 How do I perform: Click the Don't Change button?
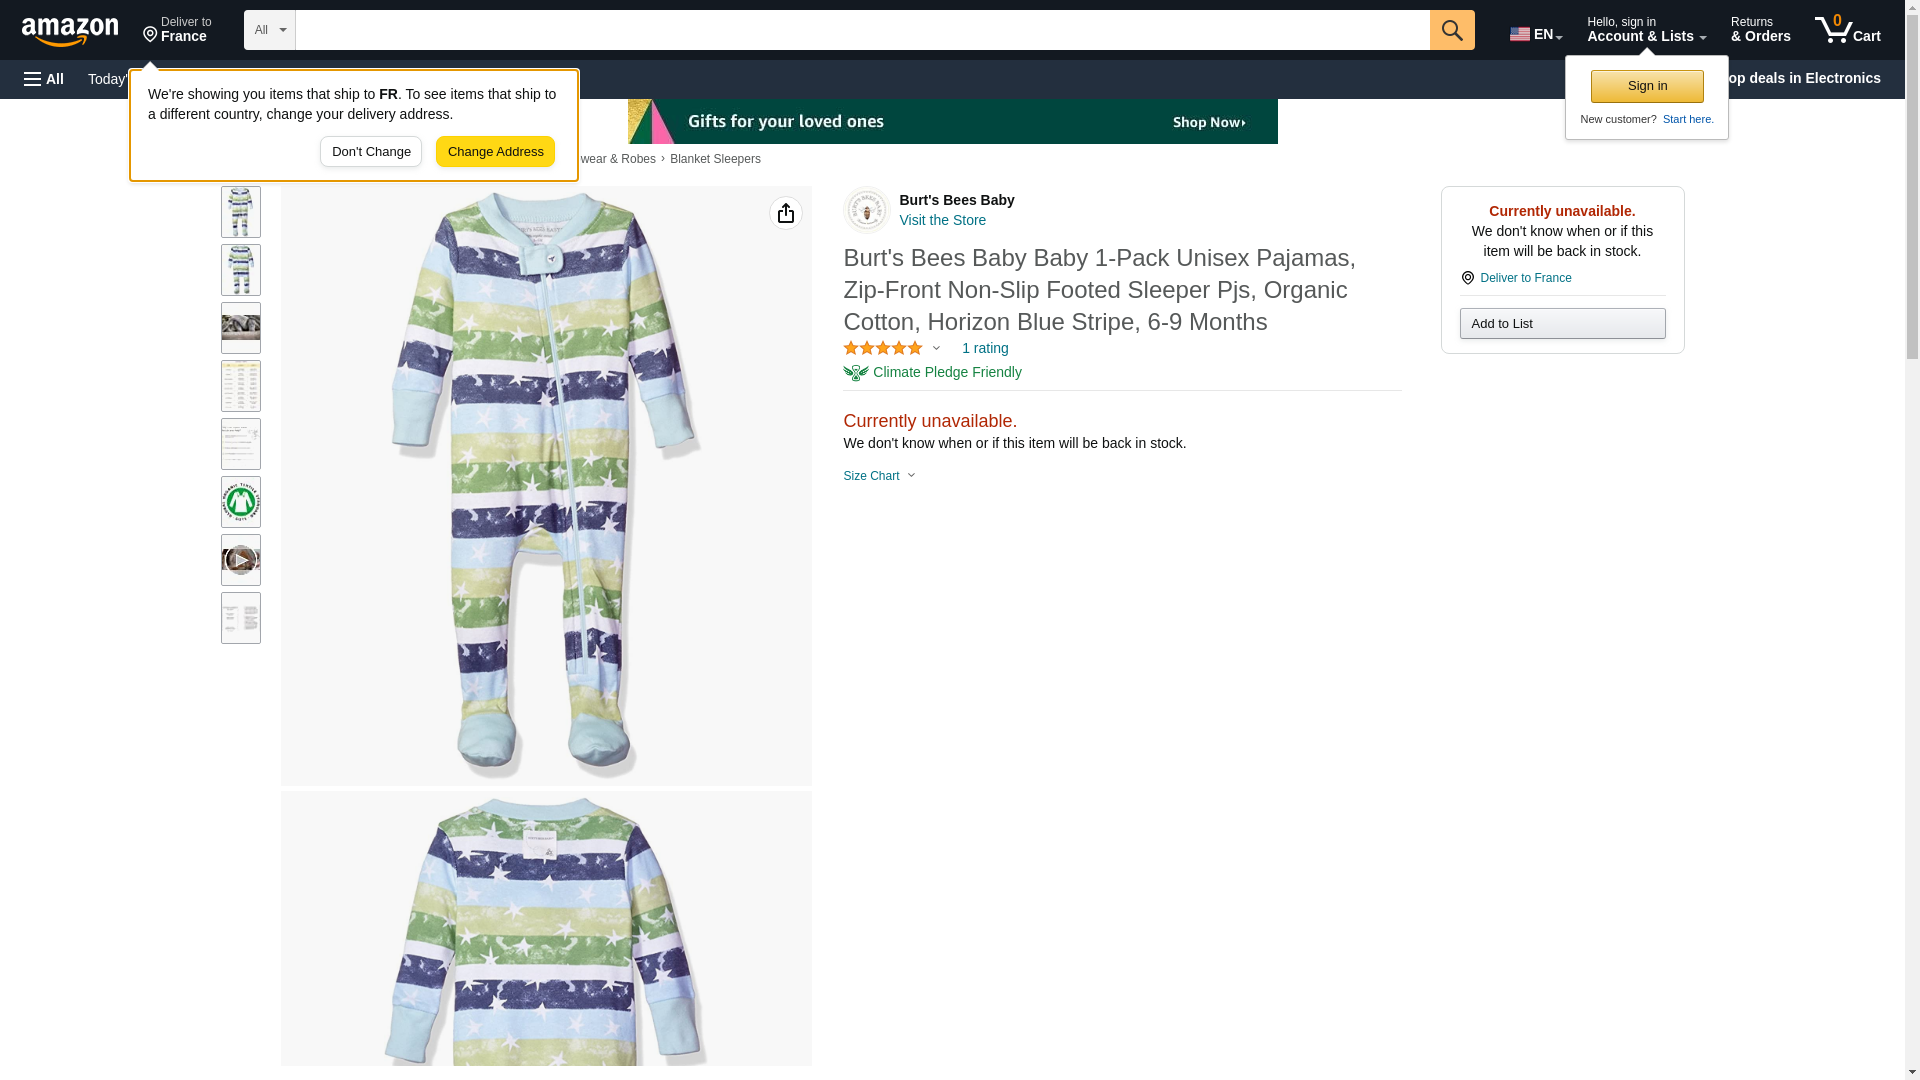coord(371,152)
